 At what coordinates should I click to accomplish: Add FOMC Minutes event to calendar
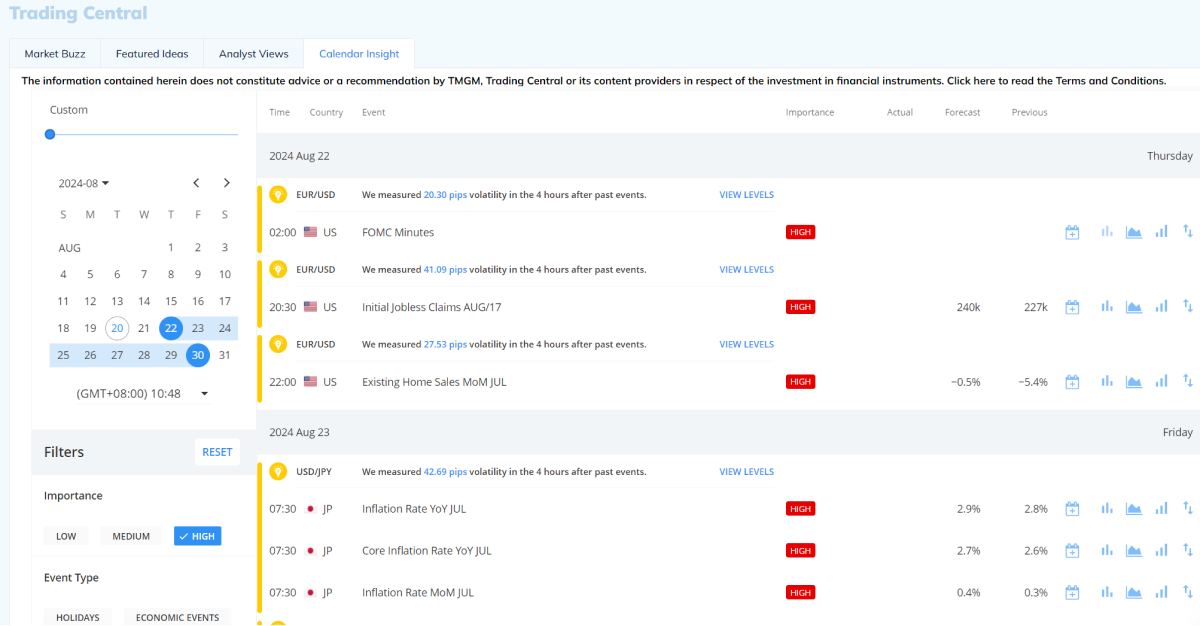1072,231
